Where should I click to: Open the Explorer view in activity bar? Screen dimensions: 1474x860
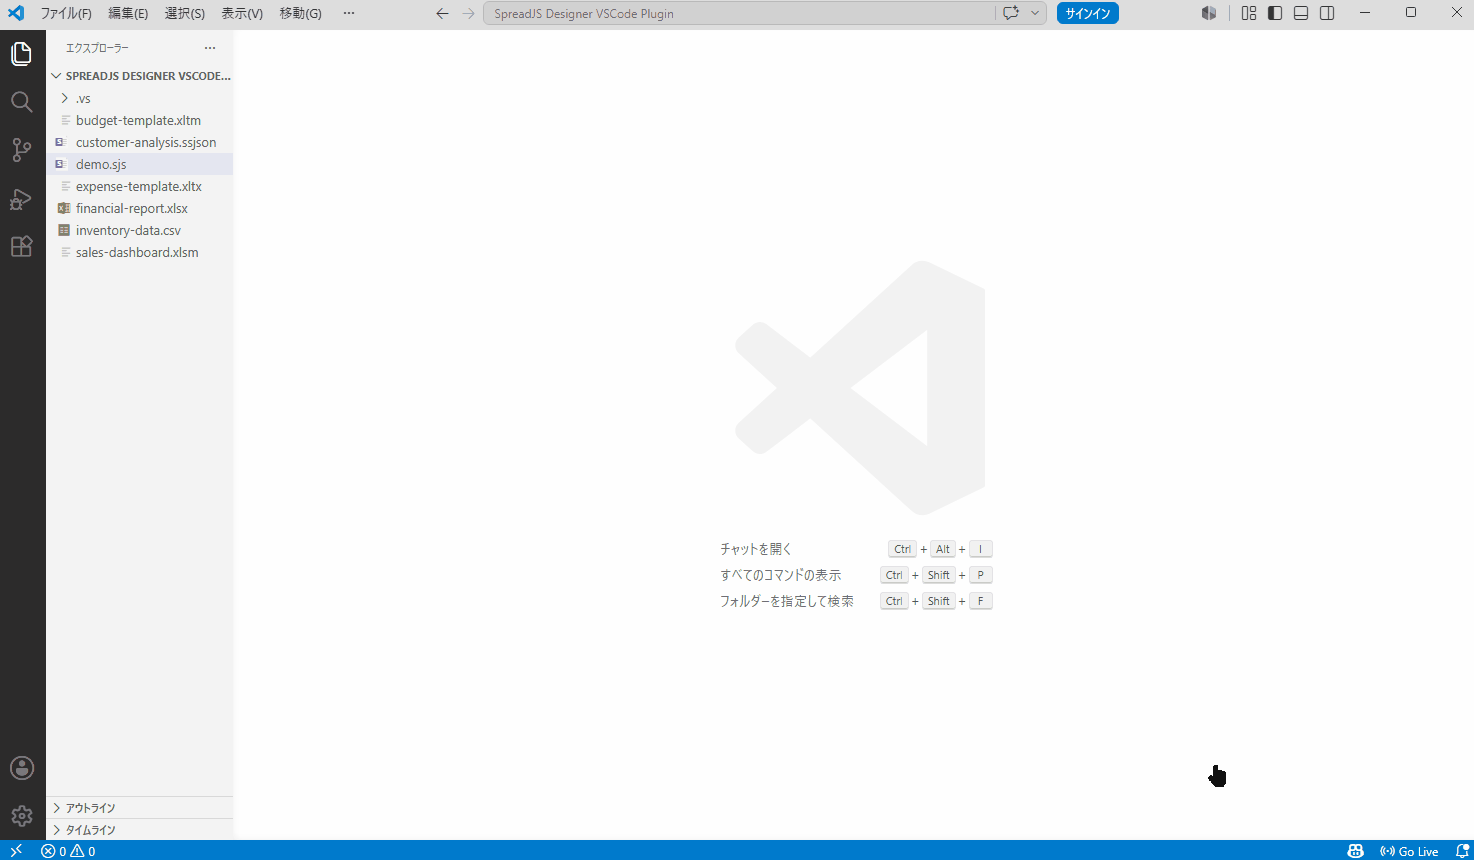(x=22, y=54)
